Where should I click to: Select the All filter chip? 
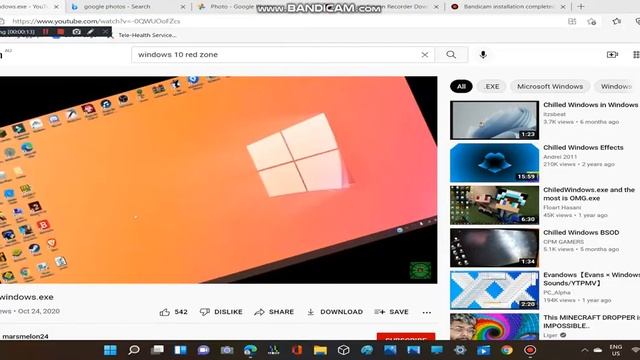coord(461,87)
